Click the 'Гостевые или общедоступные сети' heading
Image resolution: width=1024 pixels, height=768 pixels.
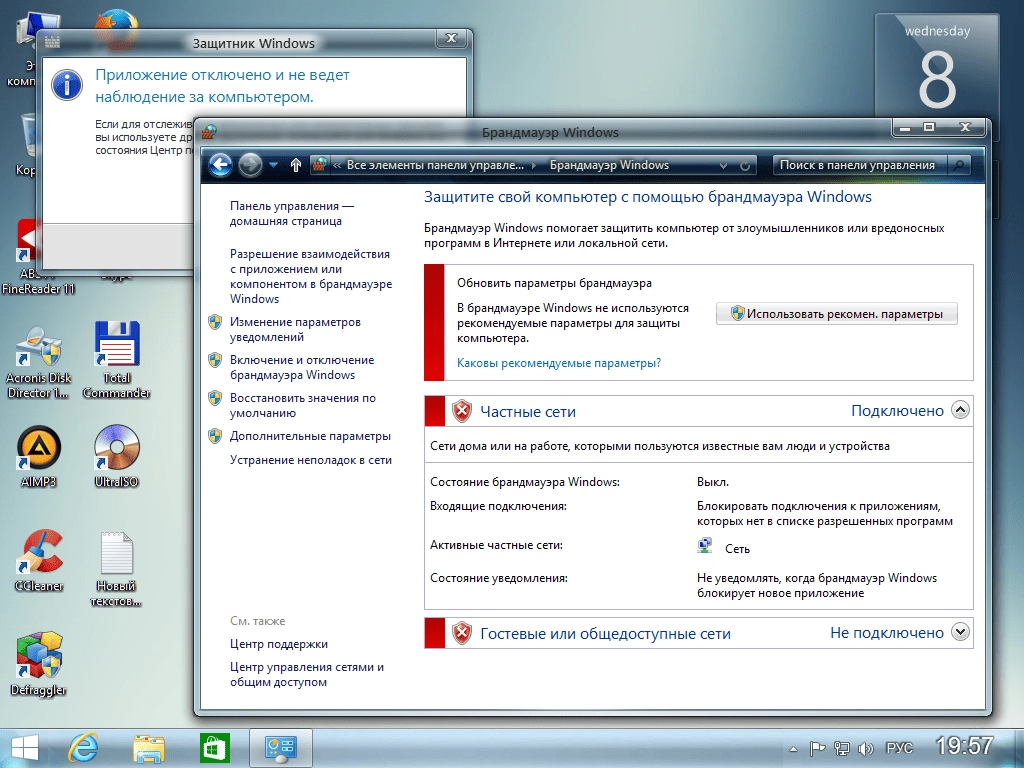click(605, 633)
